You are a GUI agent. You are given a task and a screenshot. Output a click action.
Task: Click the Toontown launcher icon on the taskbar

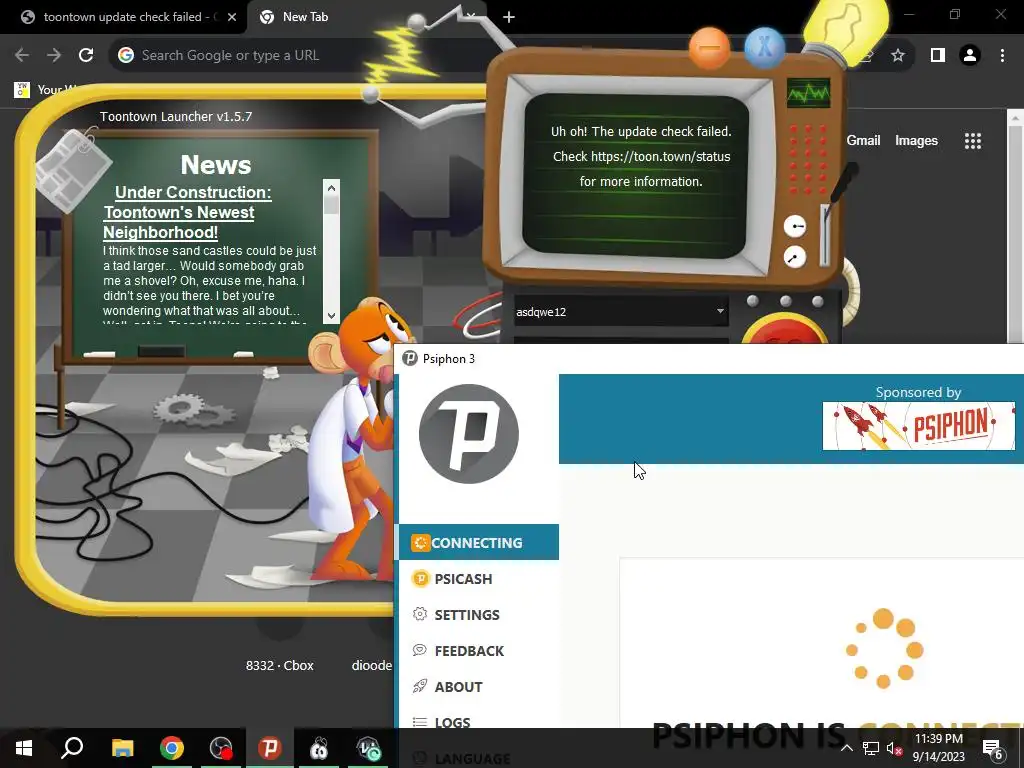[319, 748]
